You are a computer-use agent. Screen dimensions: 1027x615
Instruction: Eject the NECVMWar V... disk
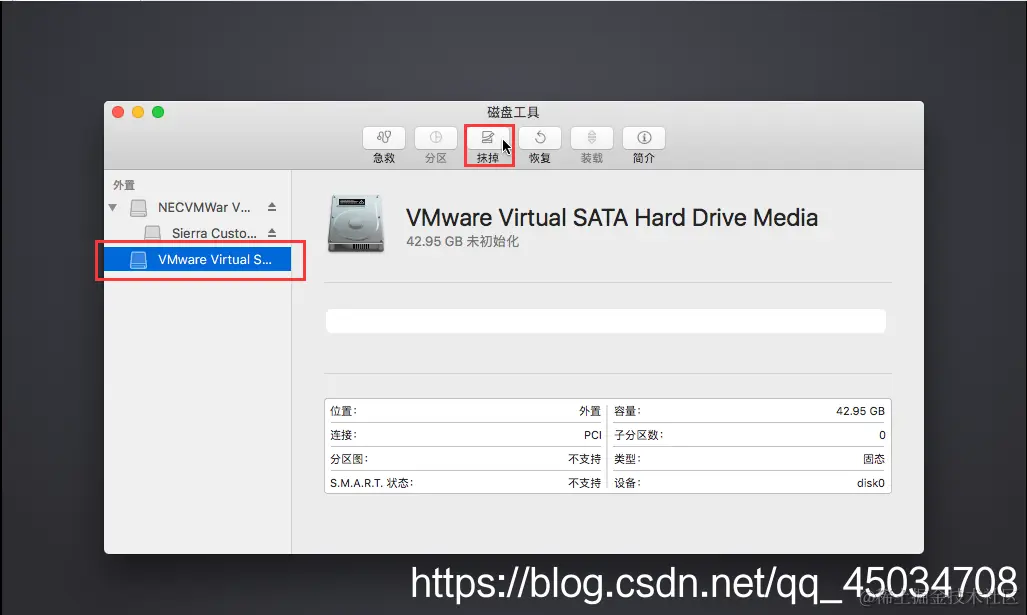[x=272, y=207]
